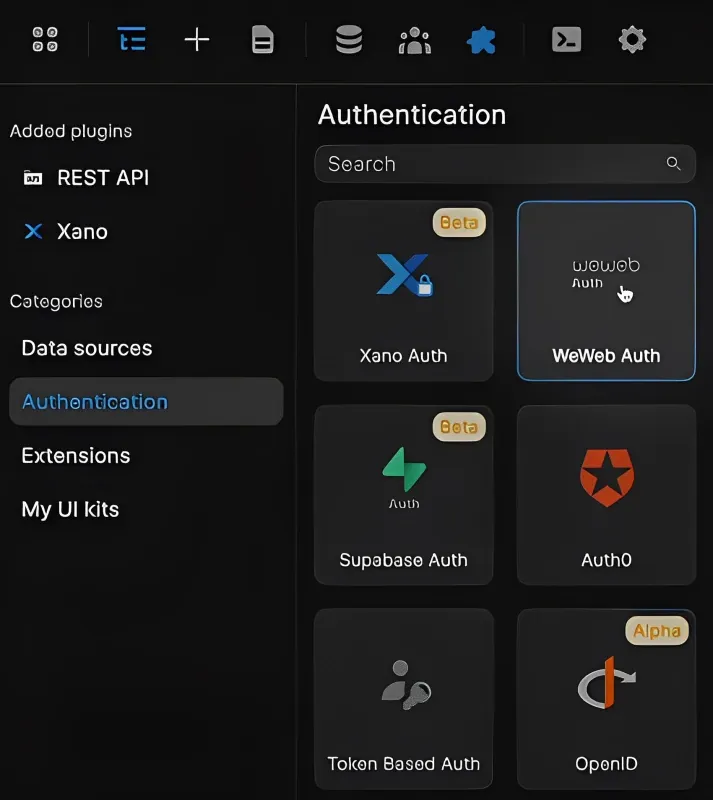Click the Xano X logo in sidebar

click(34, 231)
